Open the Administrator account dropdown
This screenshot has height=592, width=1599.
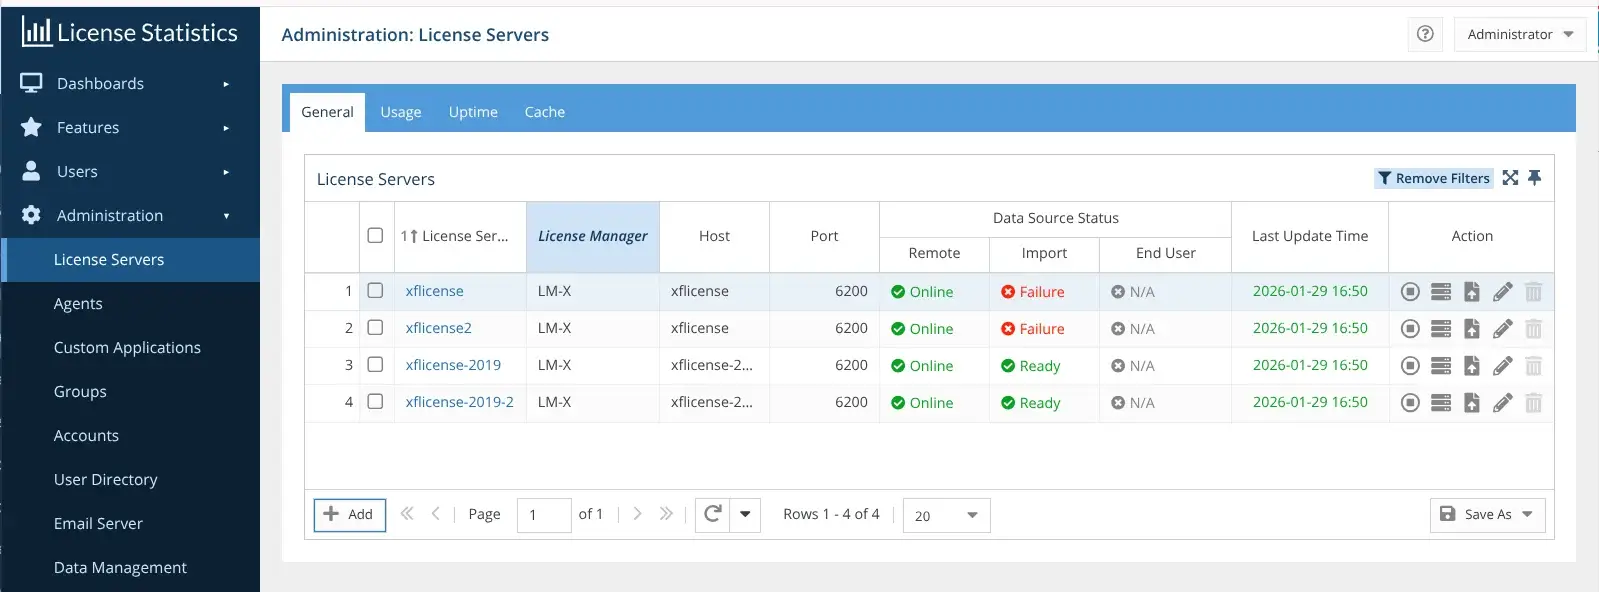(1520, 34)
